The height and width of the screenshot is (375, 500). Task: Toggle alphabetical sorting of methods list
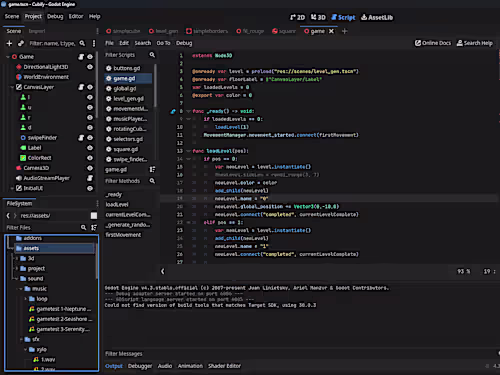[152, 170]
